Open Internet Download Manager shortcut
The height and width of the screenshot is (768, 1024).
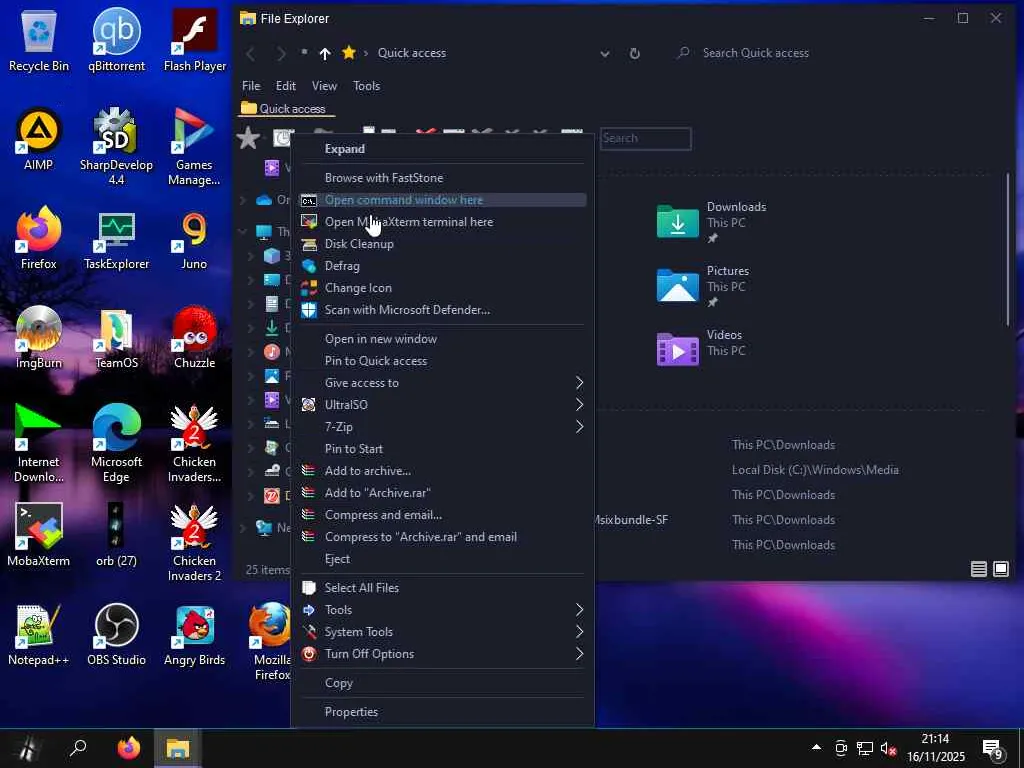coord(39,443)
